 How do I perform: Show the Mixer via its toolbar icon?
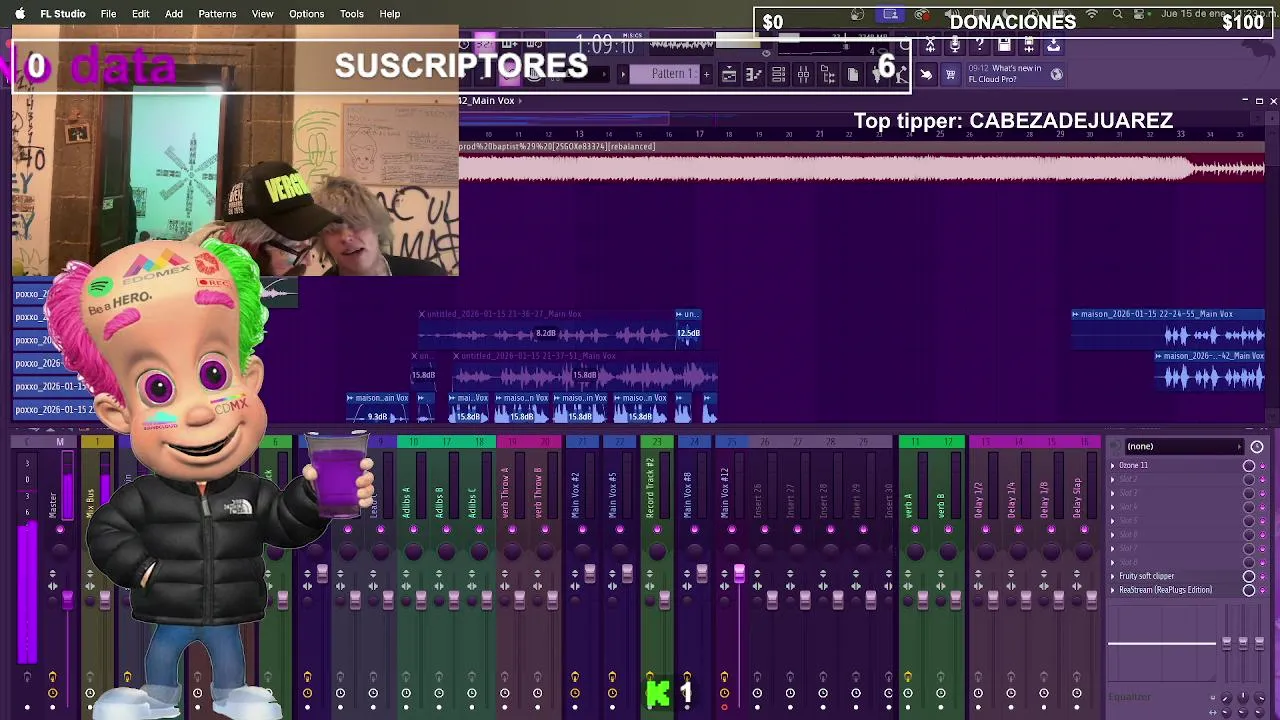pyautogui.click(x=803, y=75)
